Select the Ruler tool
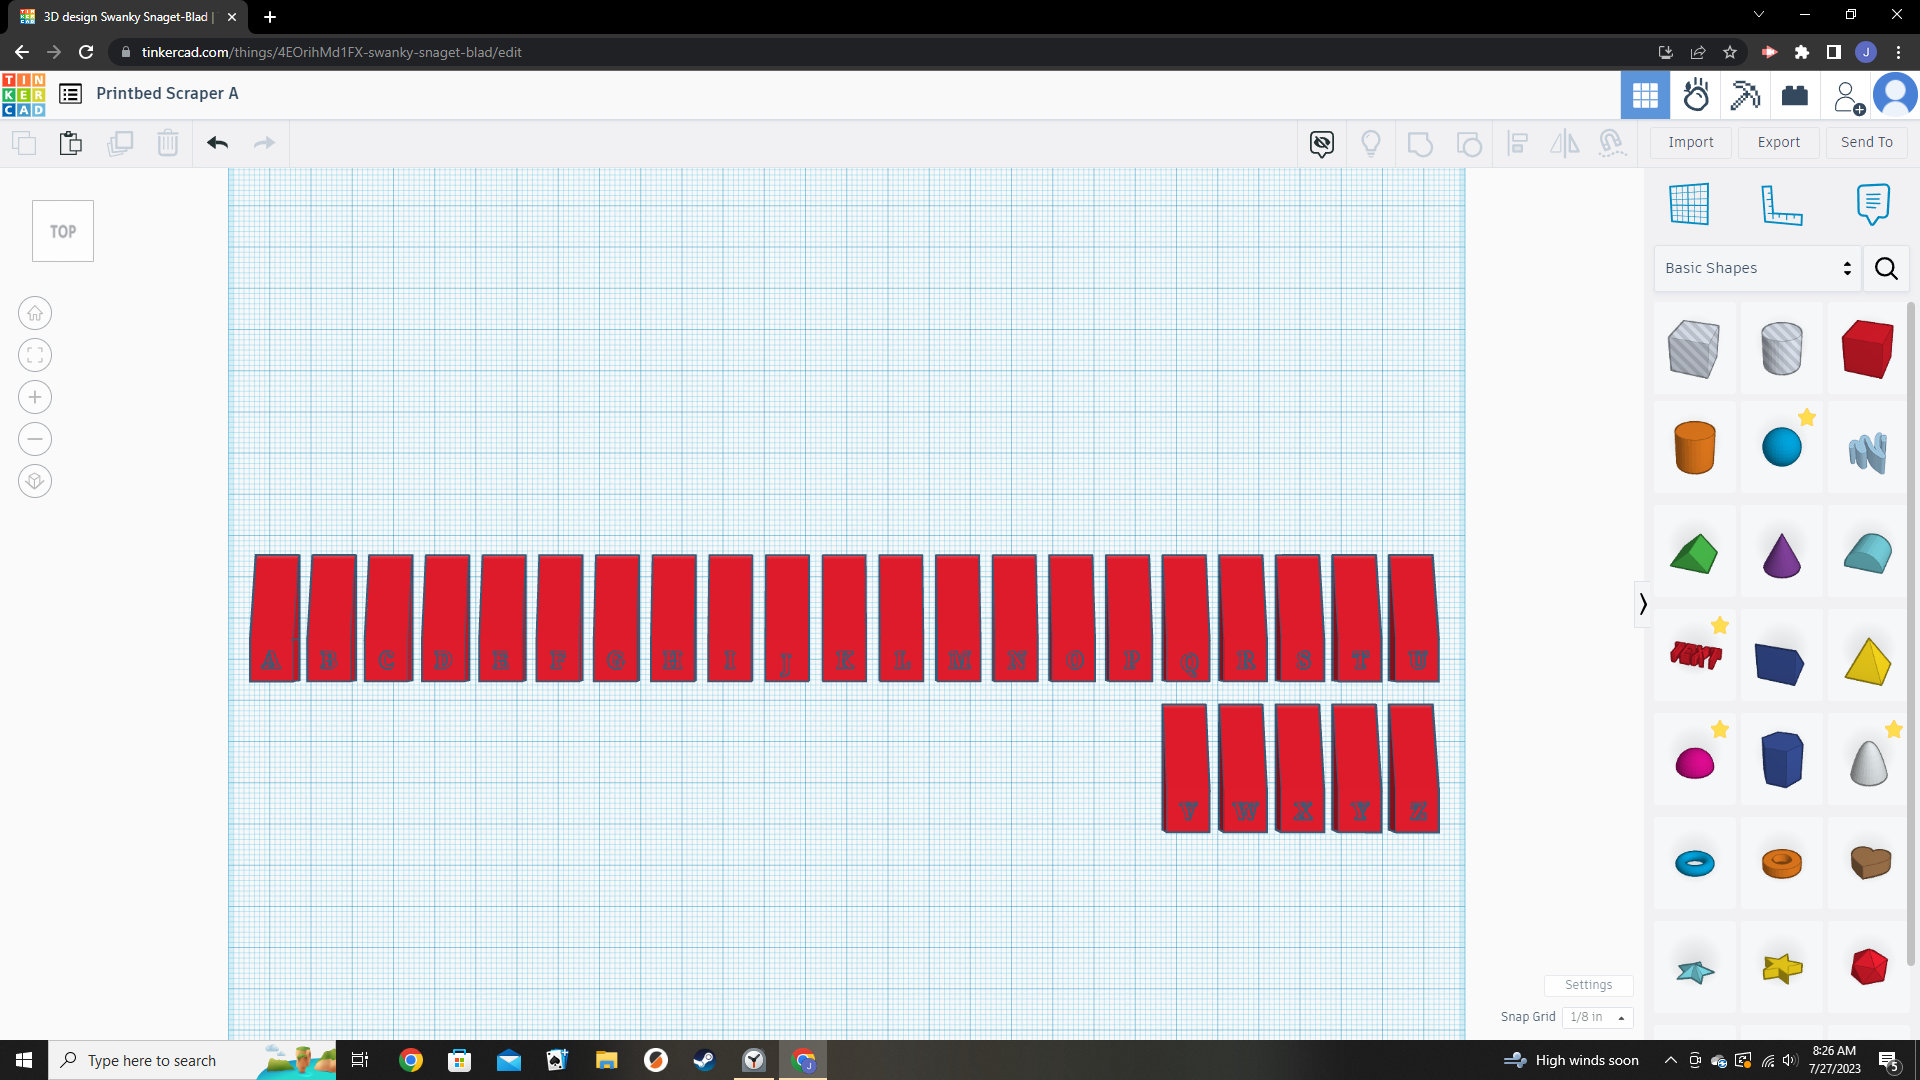The height and width of the screenshot is (1080, 1920). pos(1781,205)
